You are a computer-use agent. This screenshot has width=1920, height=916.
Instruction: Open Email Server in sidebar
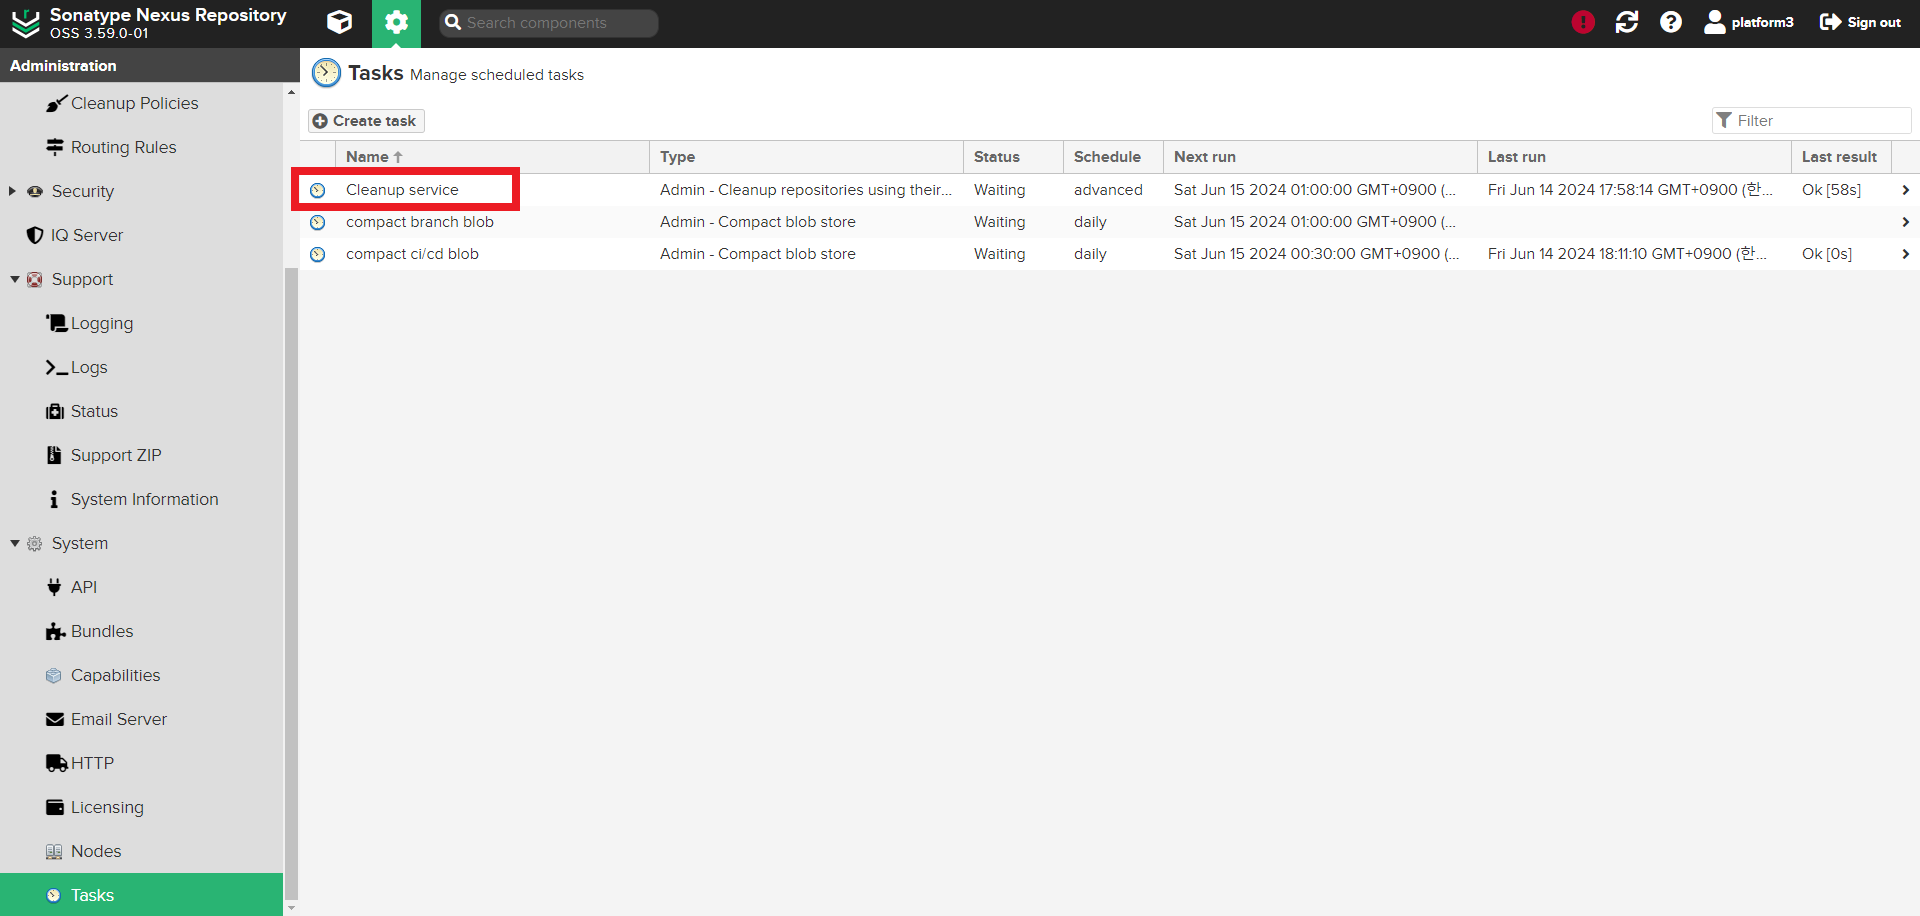pyautogui.click(x=119, y=719)
